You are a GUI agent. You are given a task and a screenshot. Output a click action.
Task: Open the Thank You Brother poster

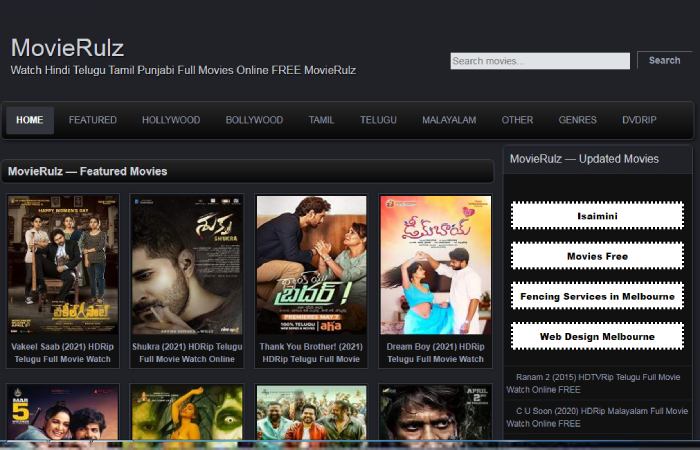311,265
